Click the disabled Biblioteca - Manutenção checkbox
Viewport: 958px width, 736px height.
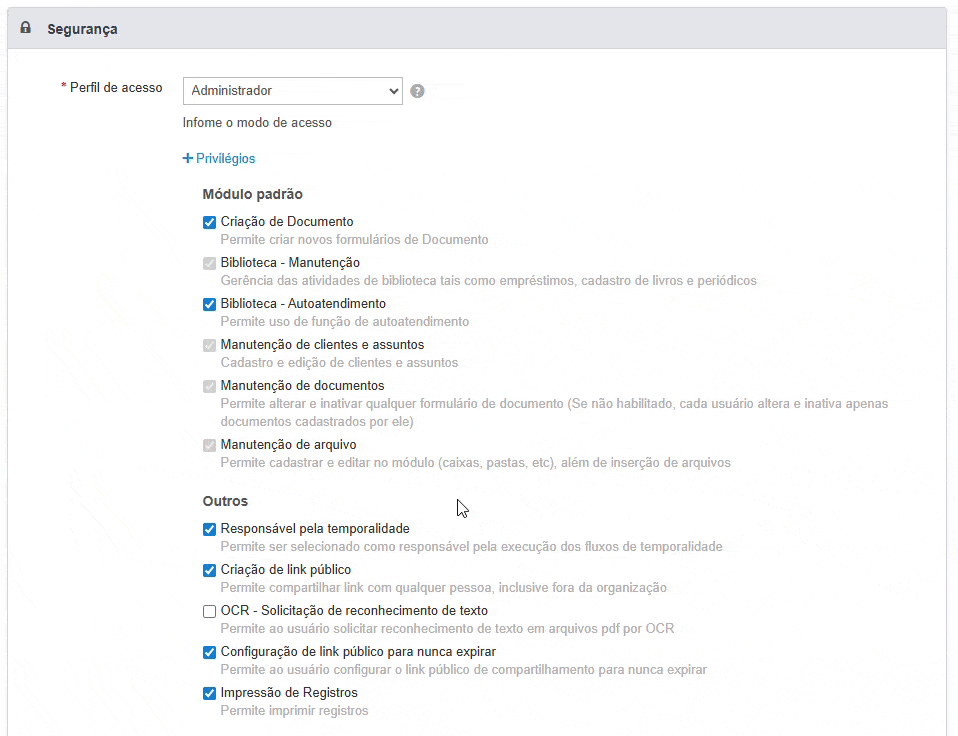(x=209, y=263)
